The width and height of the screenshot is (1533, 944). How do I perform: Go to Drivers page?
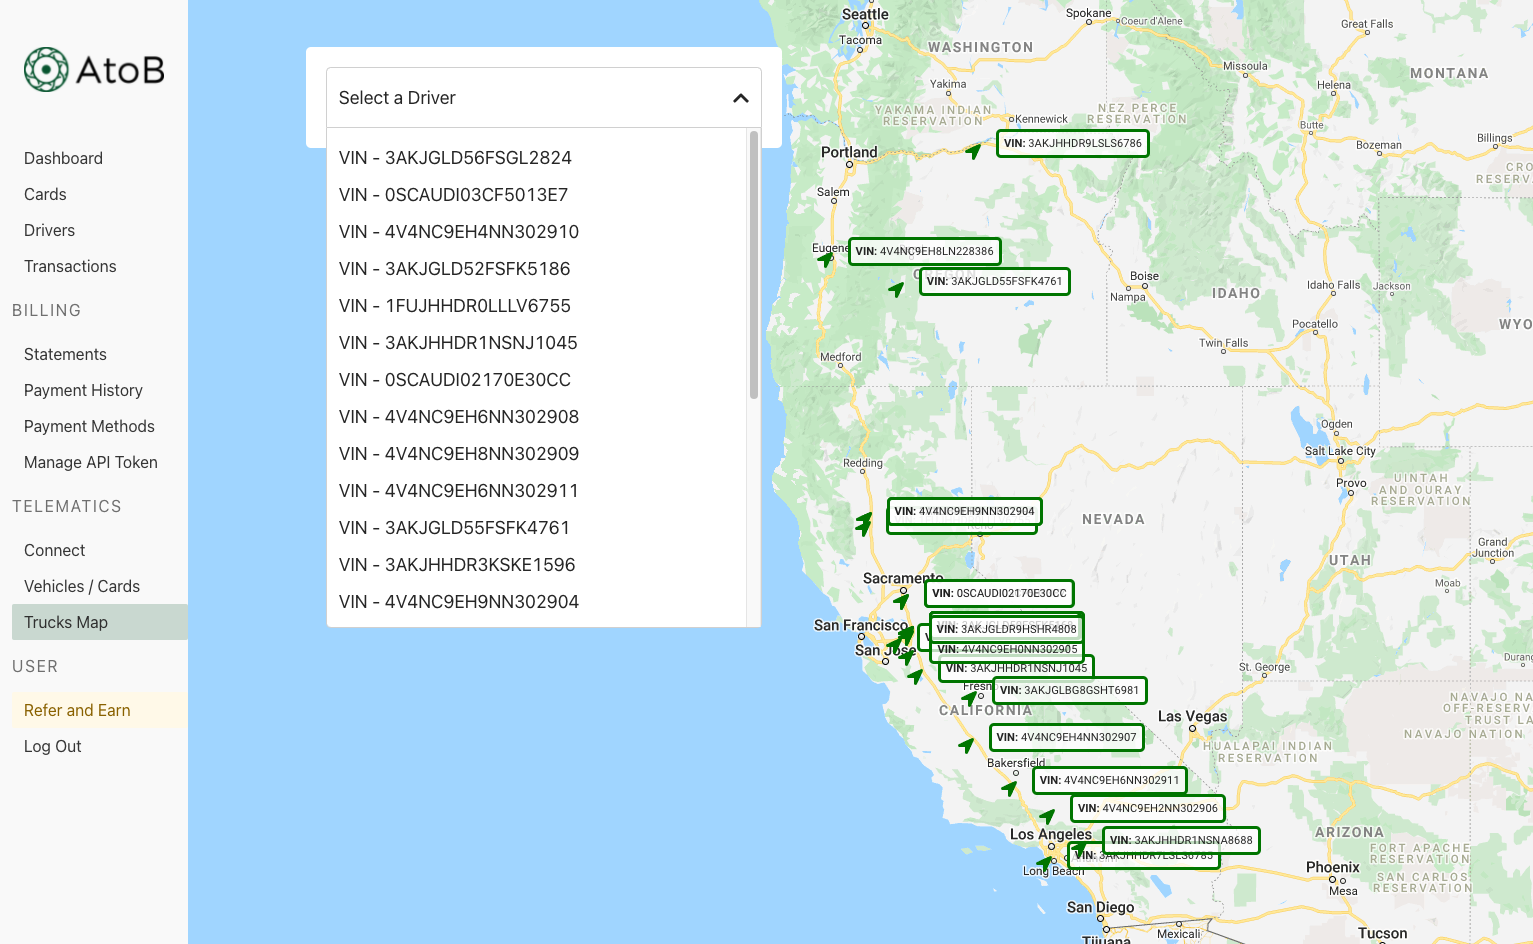49,230
